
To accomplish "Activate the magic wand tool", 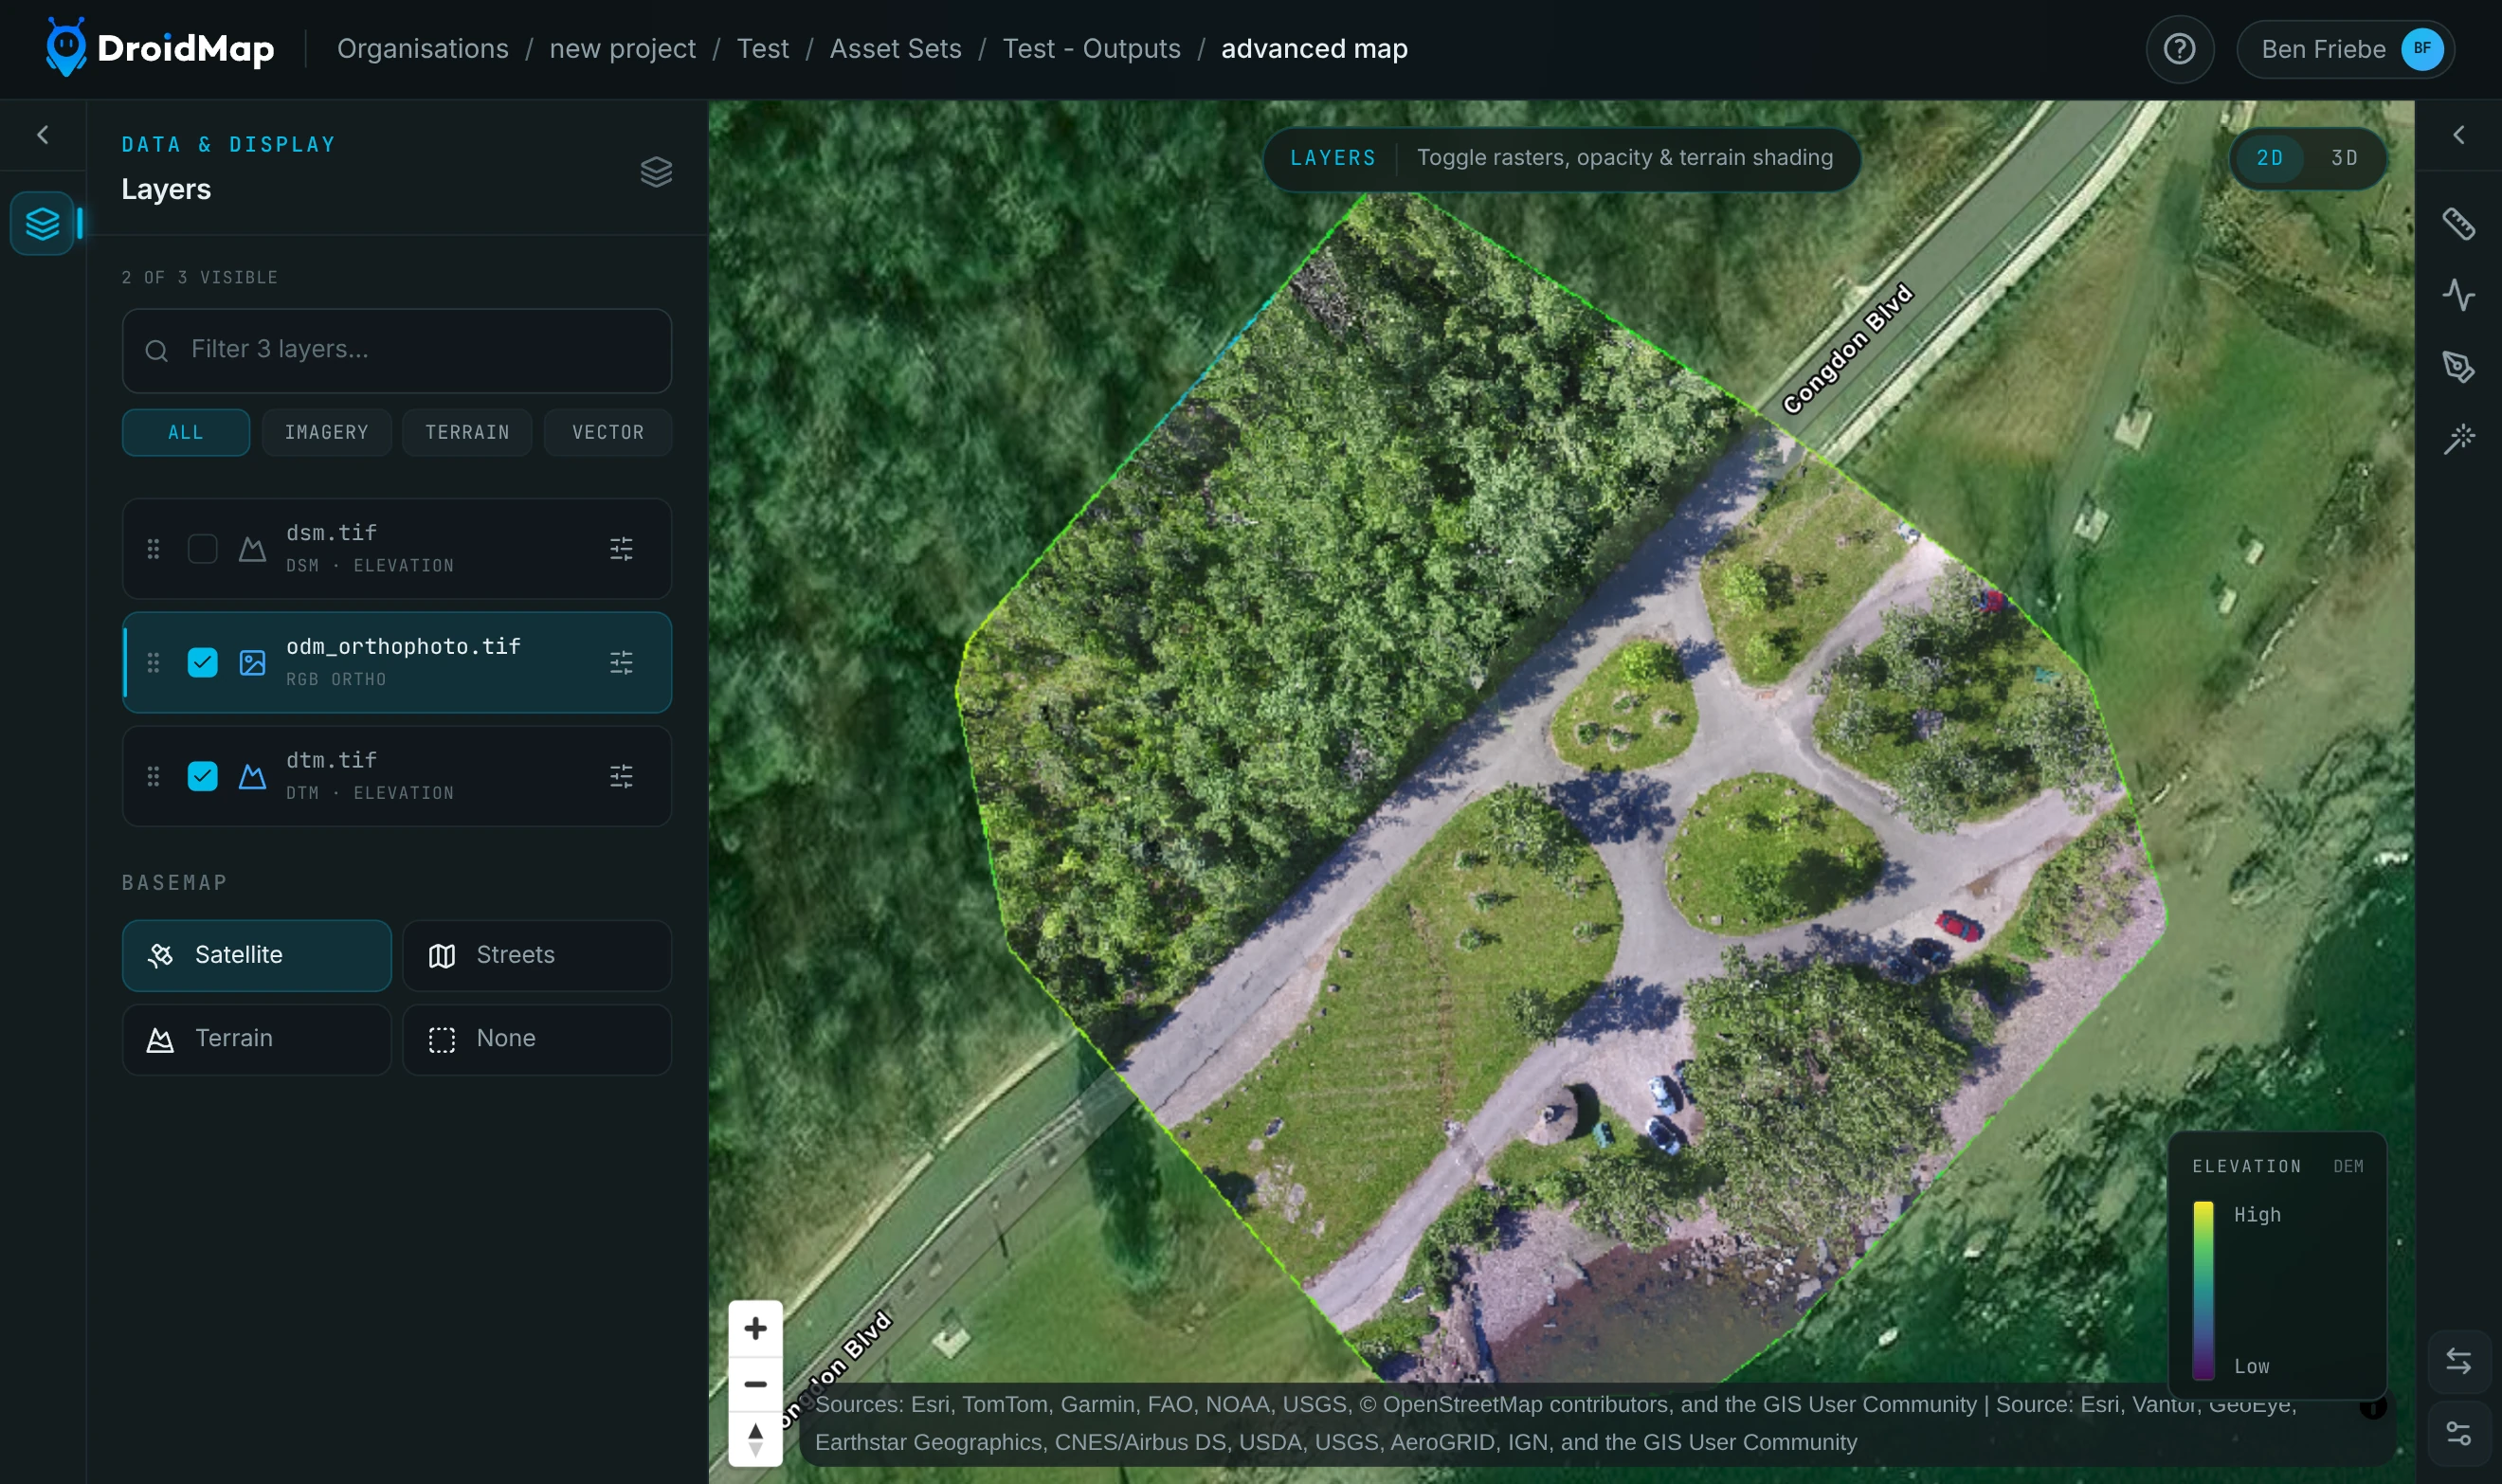I will [x=2458, y=439].
